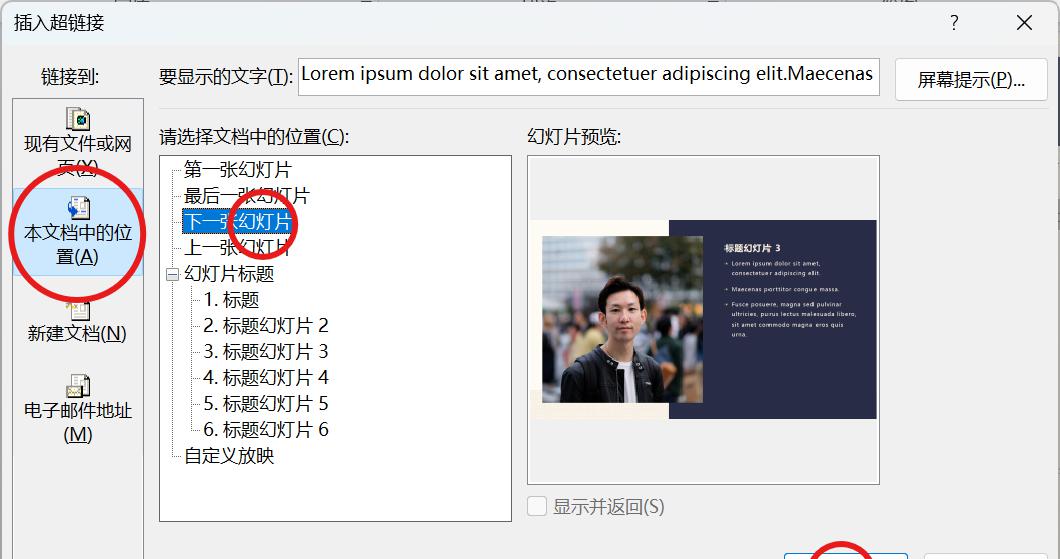Toggle the 显示并返回 checkbox
Image resolution: width=1060 pixels, height=559 pixels.
coord(537,507)
